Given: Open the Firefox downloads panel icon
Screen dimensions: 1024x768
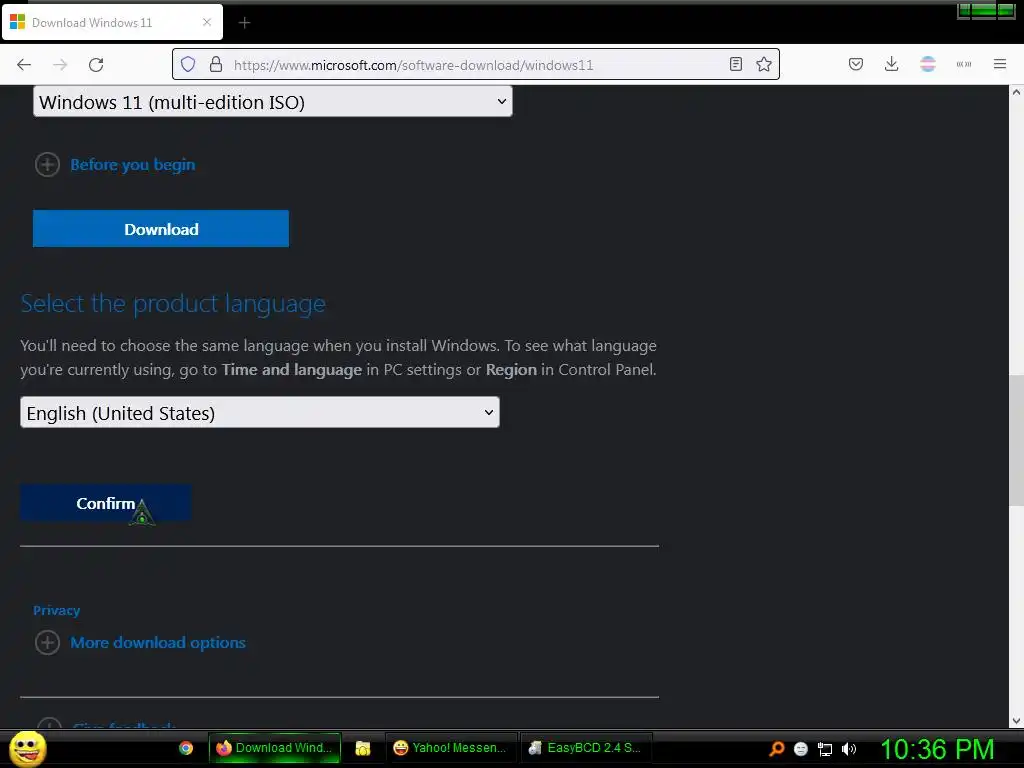Looking at the screenshot, I should coord(891,64).
